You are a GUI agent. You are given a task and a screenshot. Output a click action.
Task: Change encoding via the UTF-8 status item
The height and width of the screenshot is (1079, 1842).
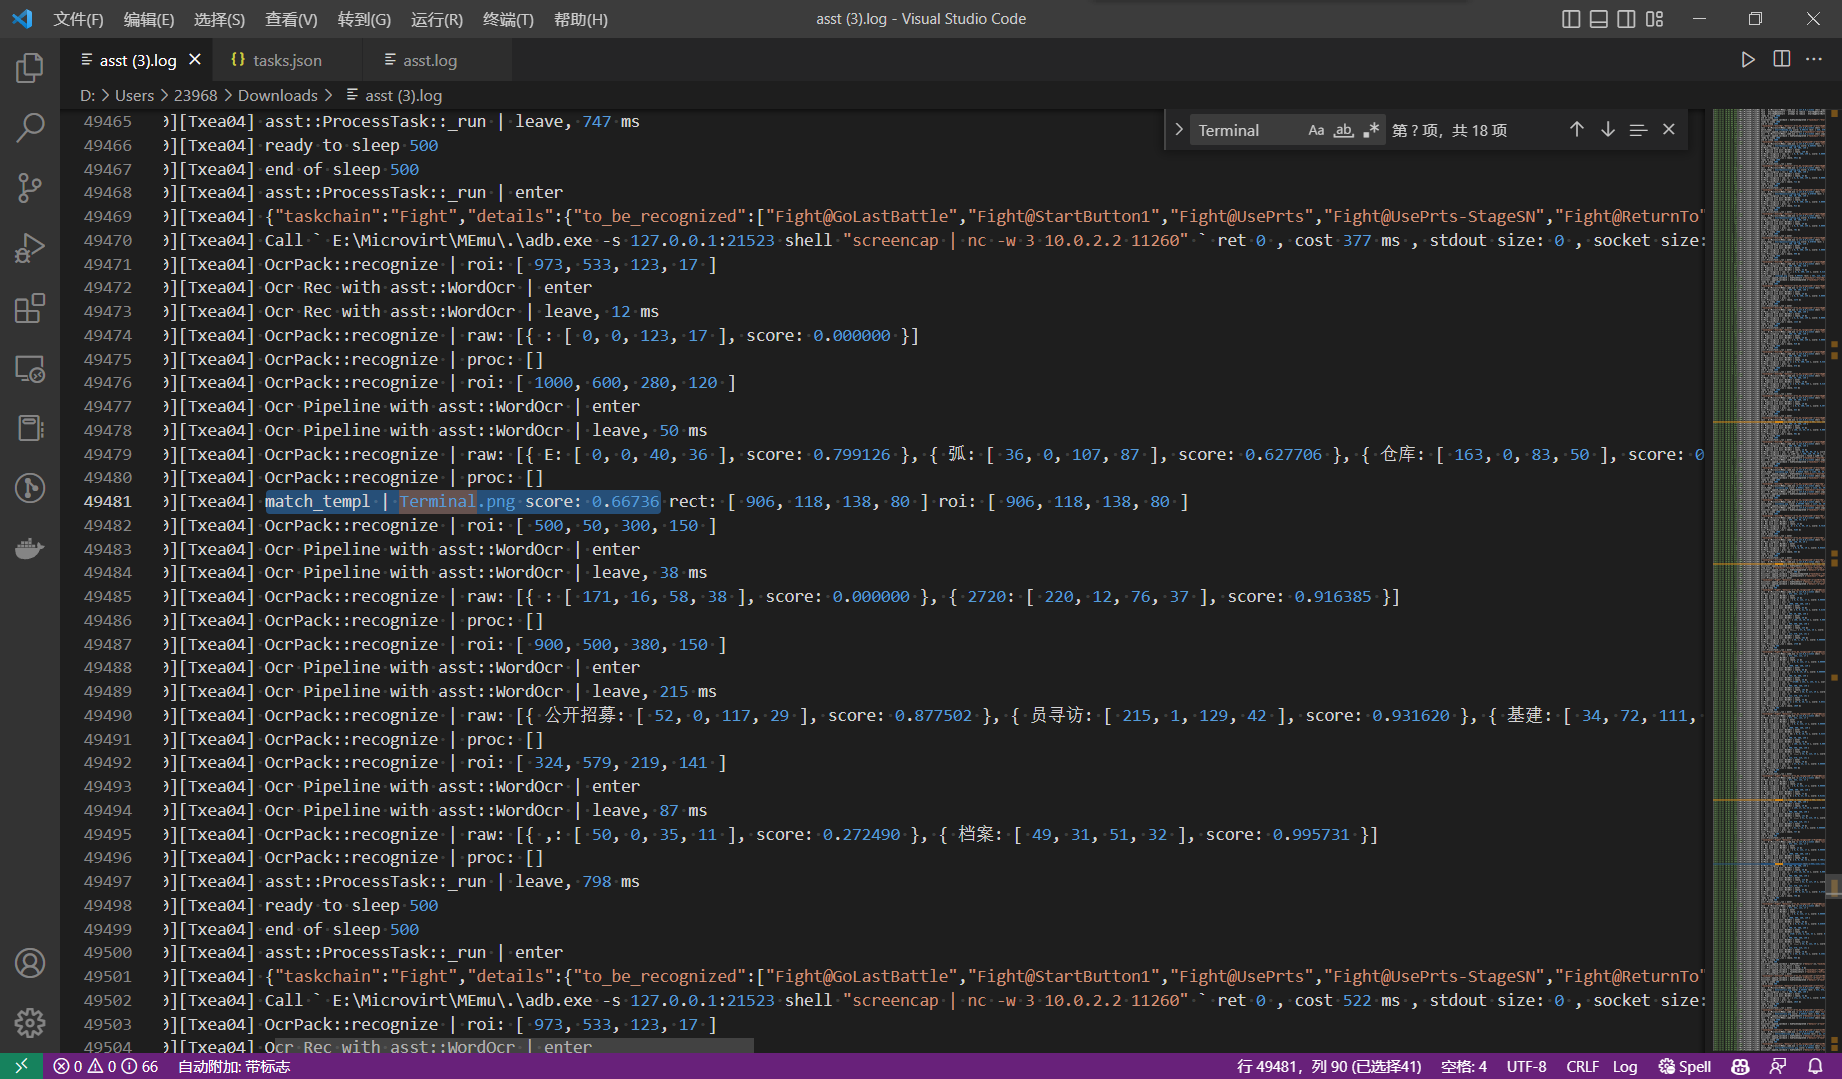tap(1526, 1066)
